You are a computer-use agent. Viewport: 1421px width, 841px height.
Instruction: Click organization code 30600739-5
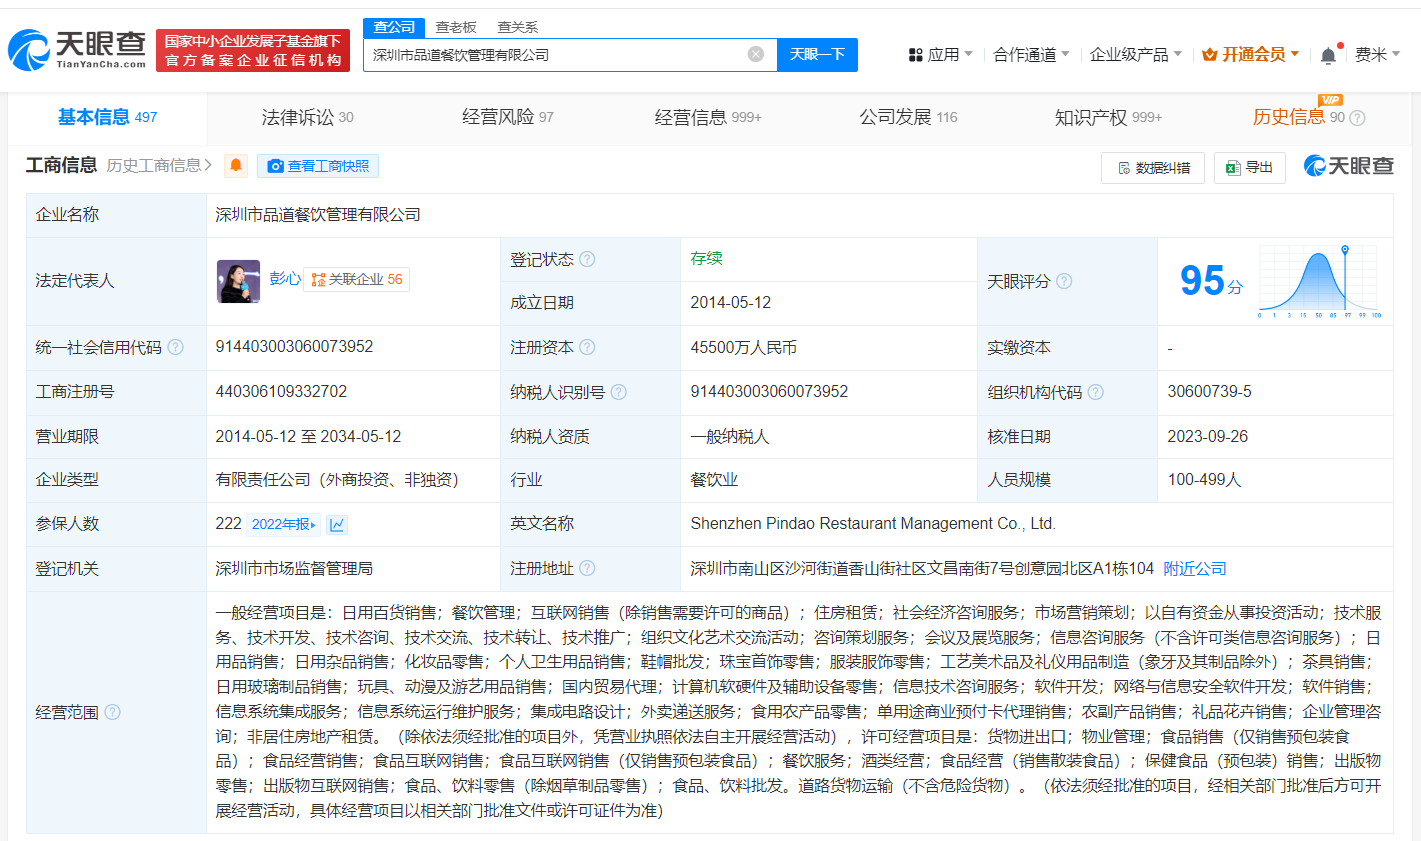(x=1209, y=391)
